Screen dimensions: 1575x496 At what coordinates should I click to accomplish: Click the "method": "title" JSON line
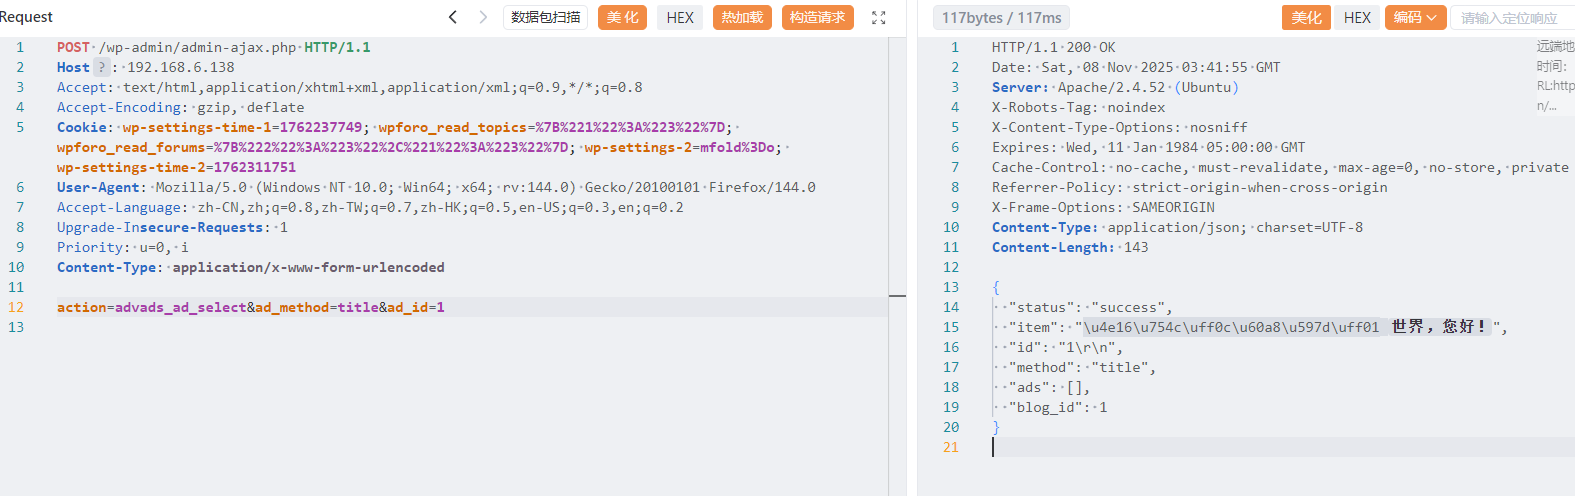click(x=1082, y=367)
